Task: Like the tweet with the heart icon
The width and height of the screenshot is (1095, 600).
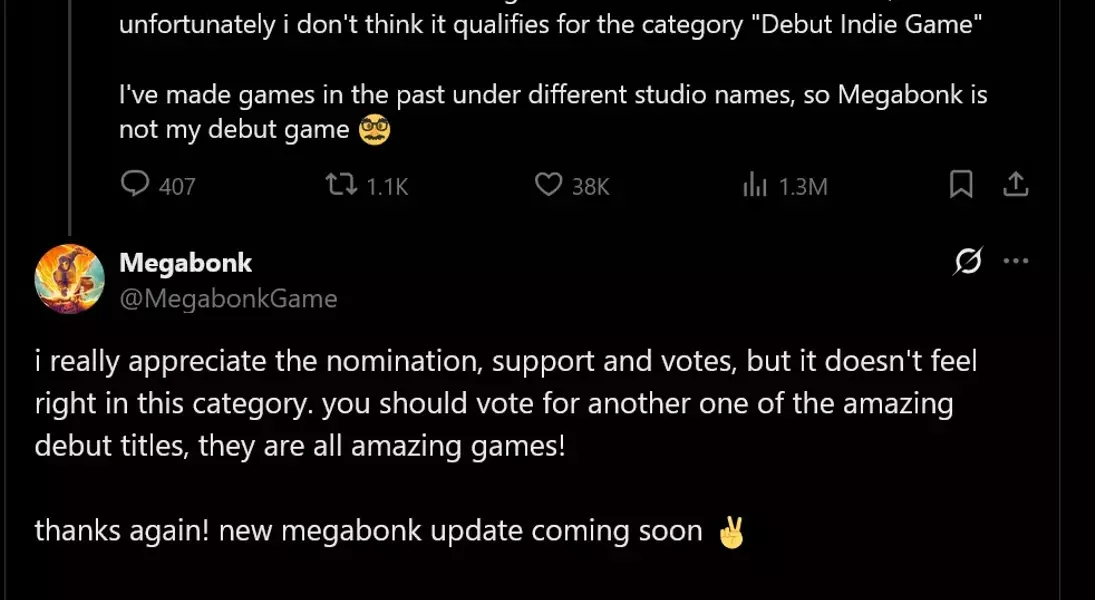Action: pyautogui.click(x=548, y=185)
